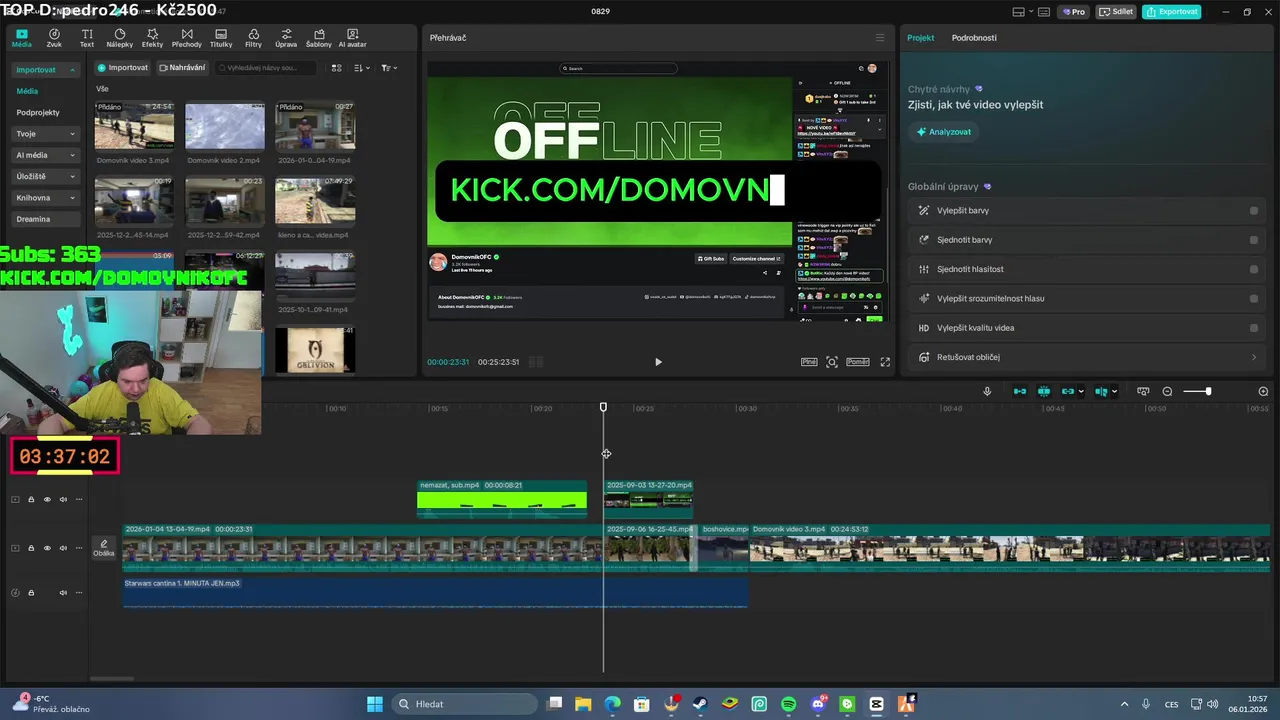Image resolution: width=1280 pixels, height=720 pixels.
Task: Collapse the Importovat sidebar section
Action: click(46, 70)
